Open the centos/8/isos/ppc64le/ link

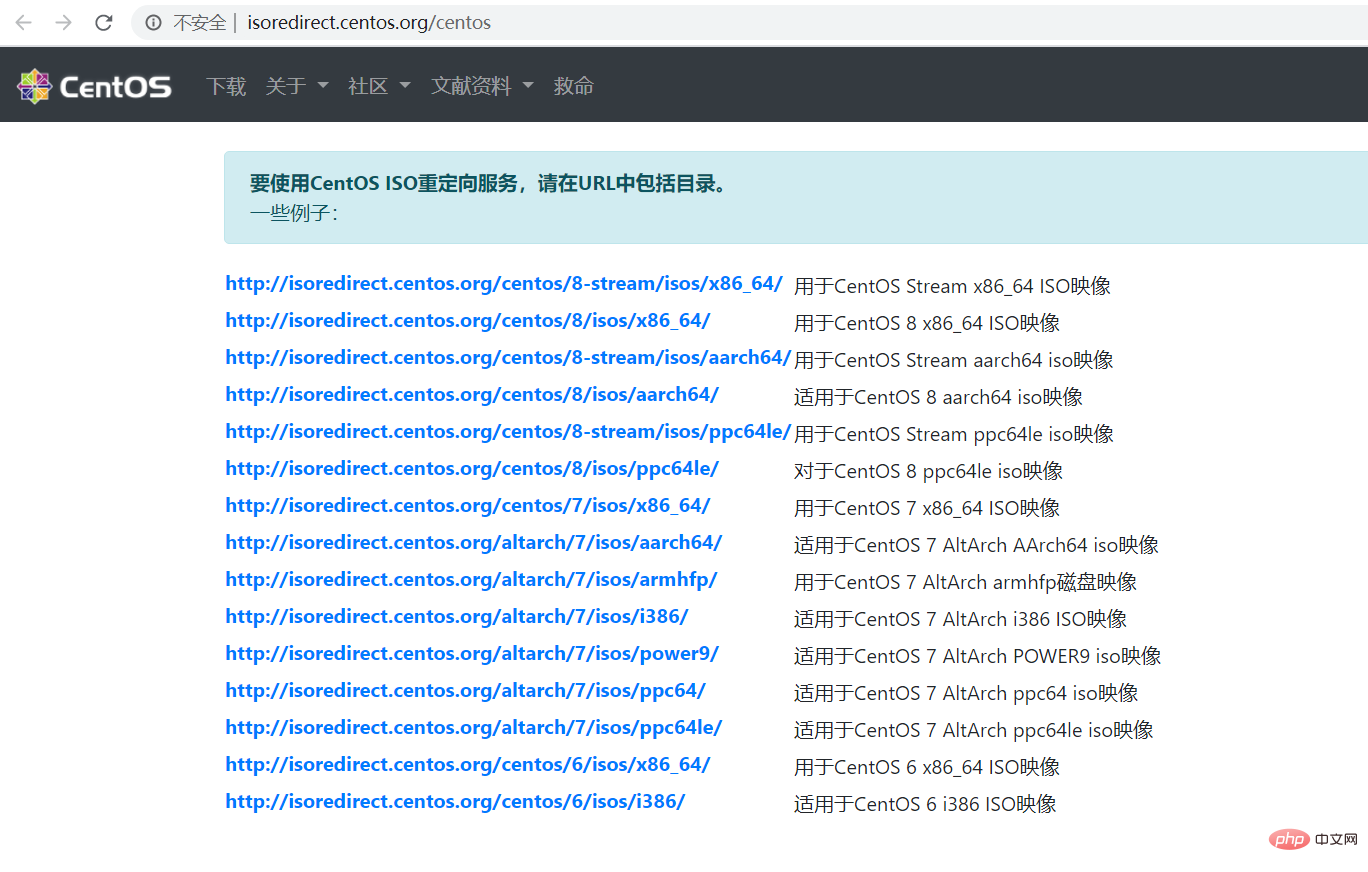click(x=472, y=469)
